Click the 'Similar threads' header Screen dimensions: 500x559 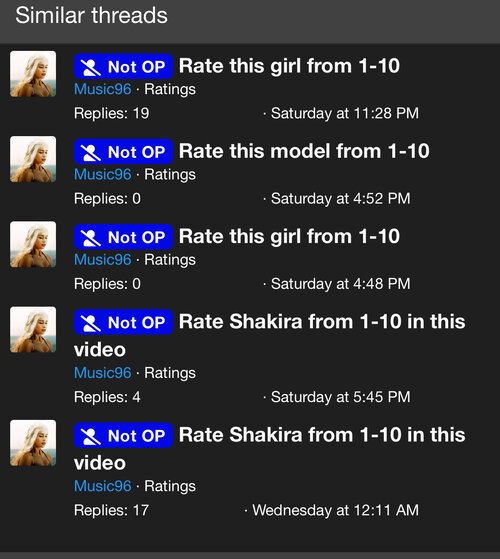[91, 16]
